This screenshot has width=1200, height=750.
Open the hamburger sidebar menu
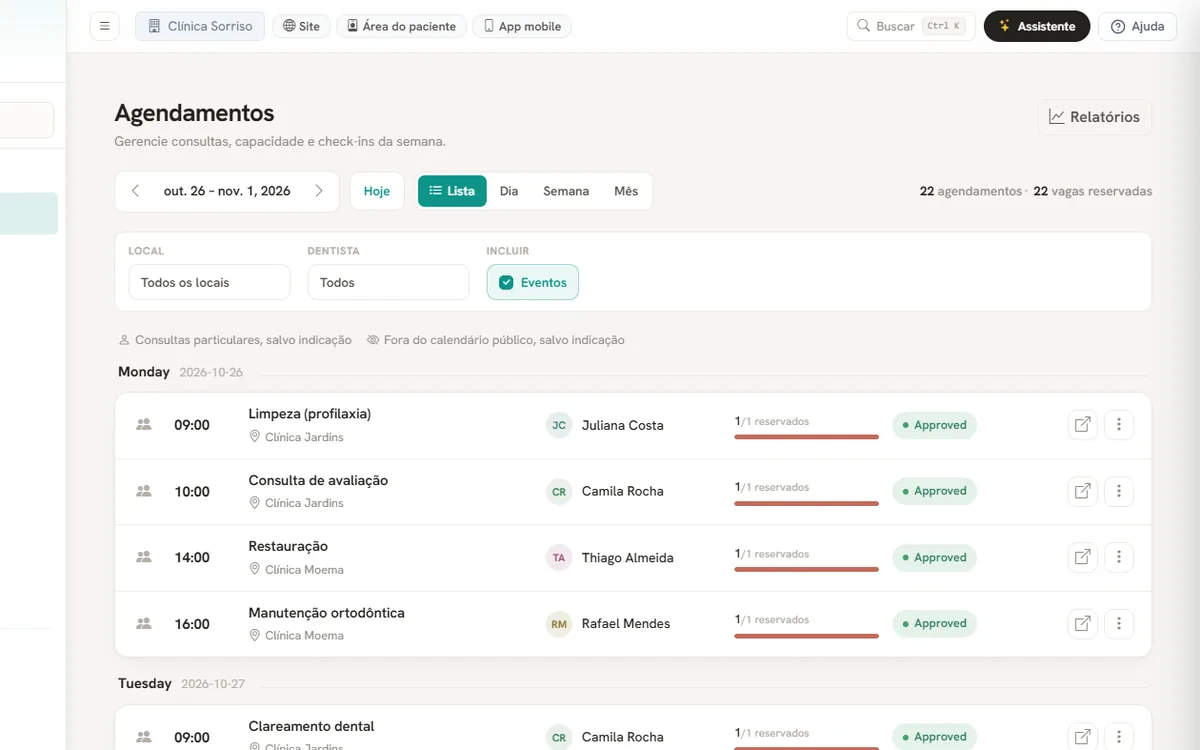click(105, 26)
